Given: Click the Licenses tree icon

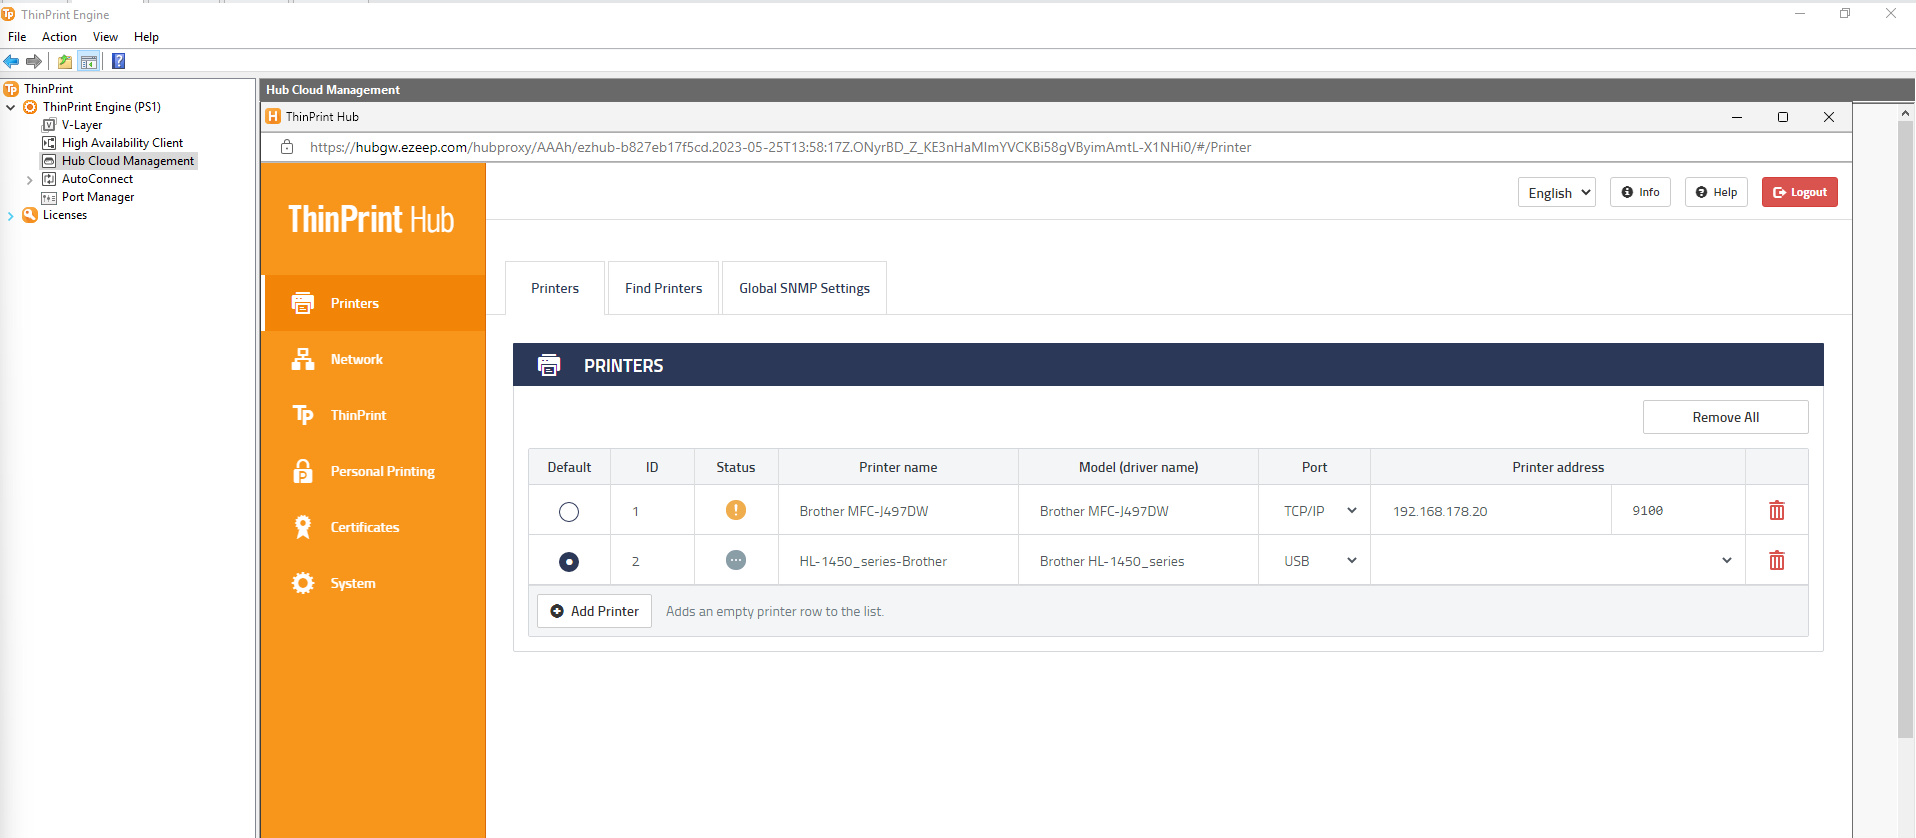Looking at the screenshot, I should tap(30, 215).
